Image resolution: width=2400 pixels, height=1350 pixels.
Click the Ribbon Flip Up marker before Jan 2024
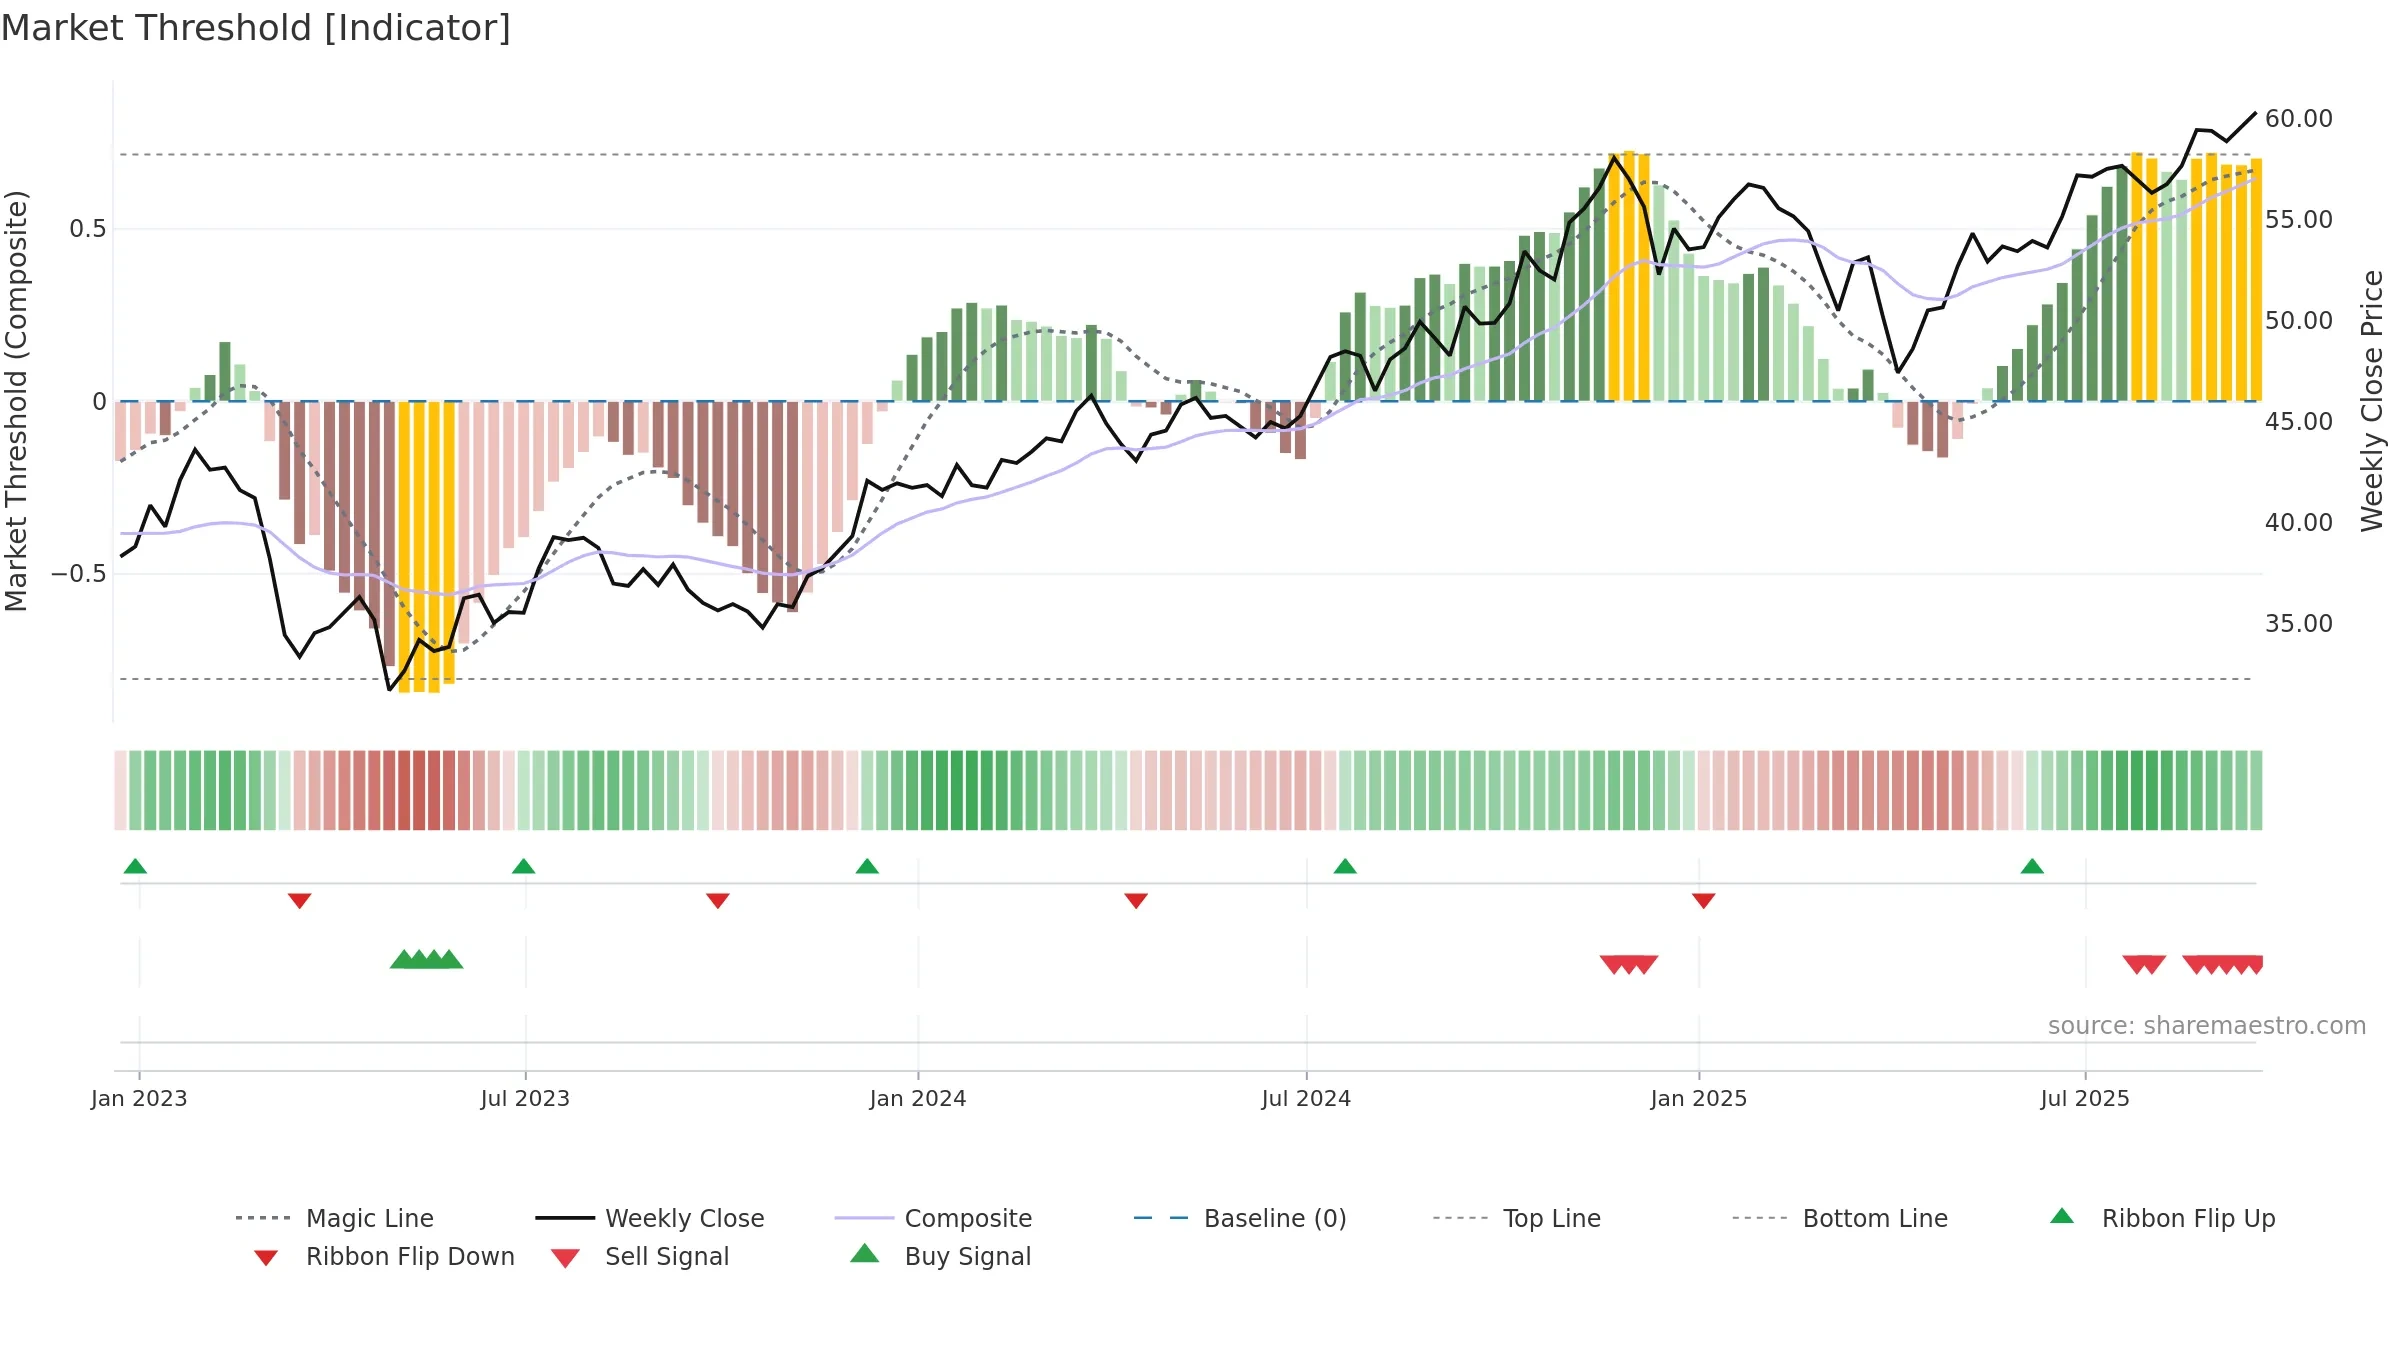[867, 866]
